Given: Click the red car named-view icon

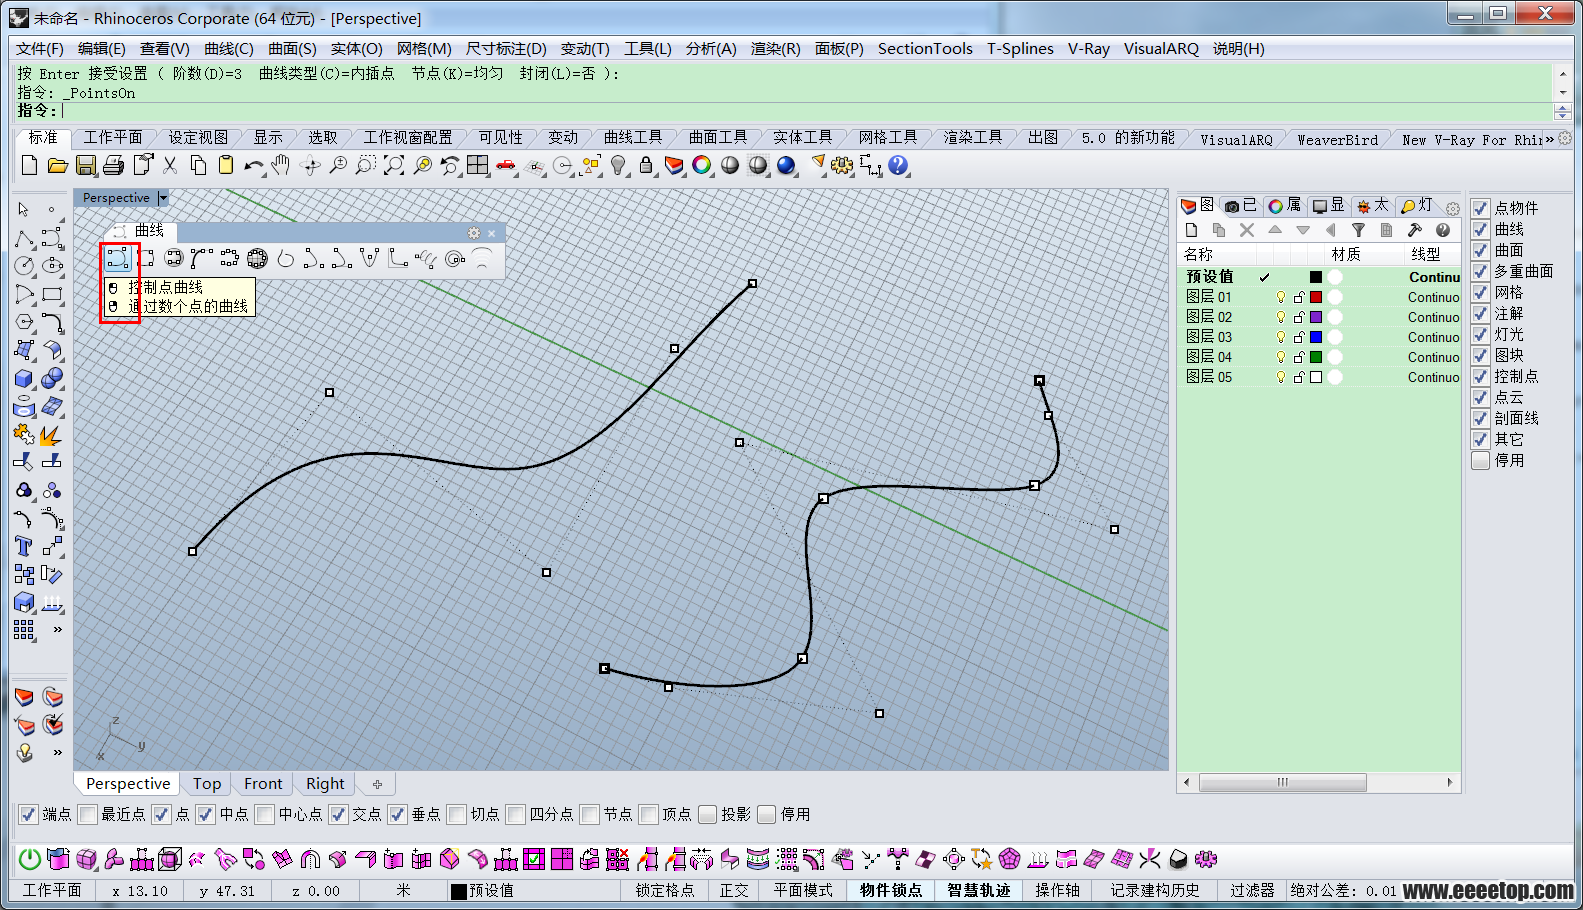Looking at the screenshot, I should (506, 166).
